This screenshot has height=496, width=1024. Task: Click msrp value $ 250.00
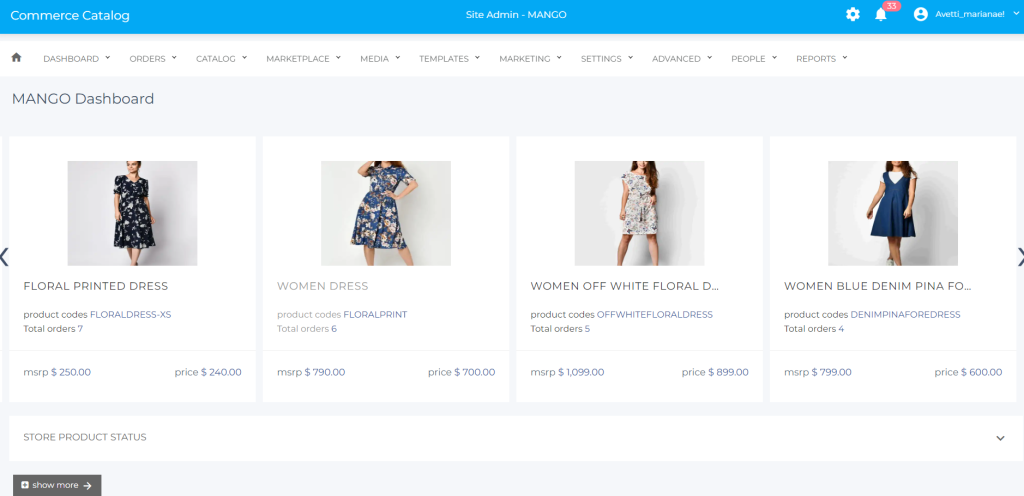point(71,372)
